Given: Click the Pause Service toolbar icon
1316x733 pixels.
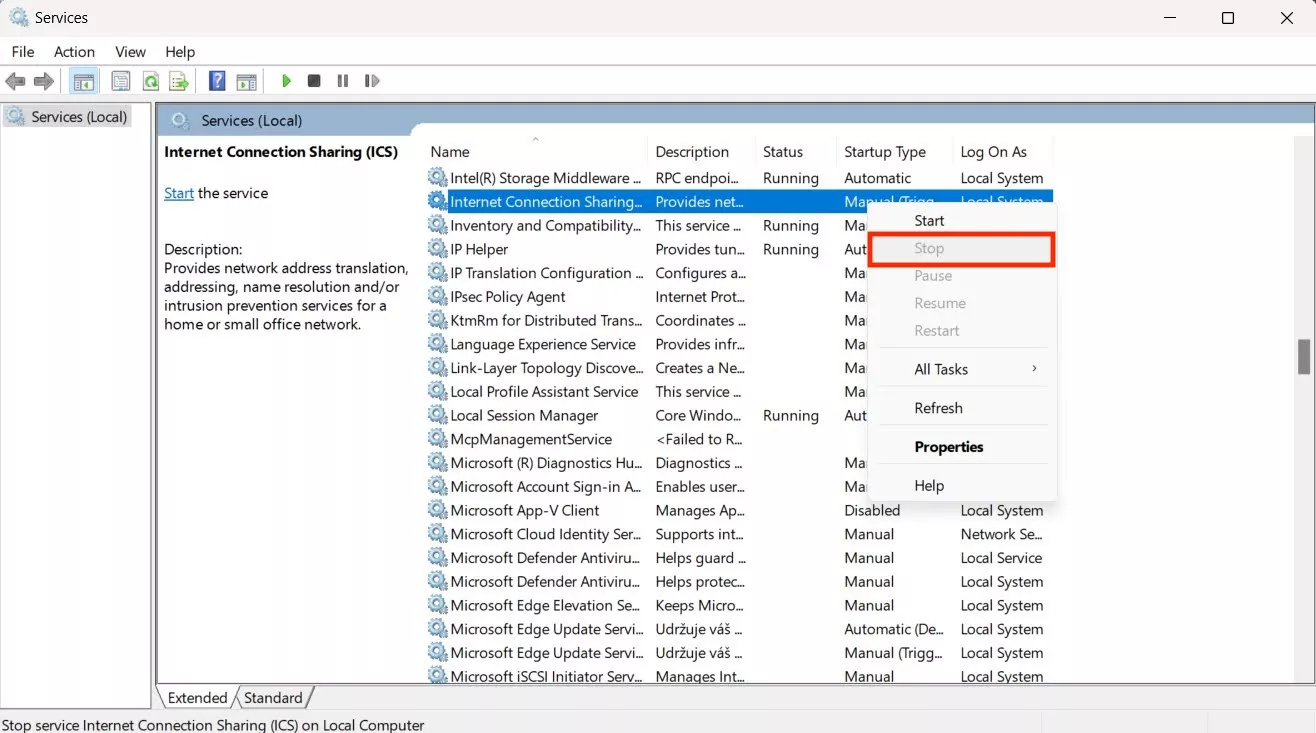Looking at the screenshot, I should point(343,81).
